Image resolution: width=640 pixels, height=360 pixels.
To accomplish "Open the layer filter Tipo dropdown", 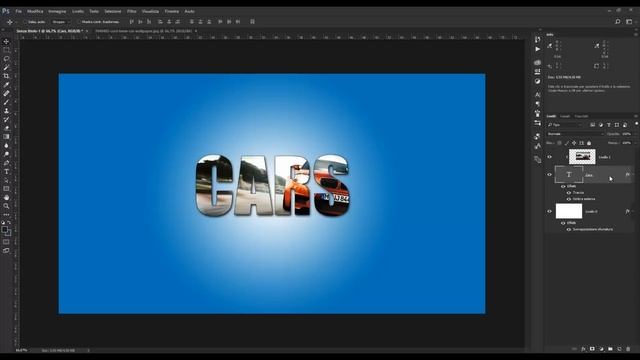I will point(565,125).
